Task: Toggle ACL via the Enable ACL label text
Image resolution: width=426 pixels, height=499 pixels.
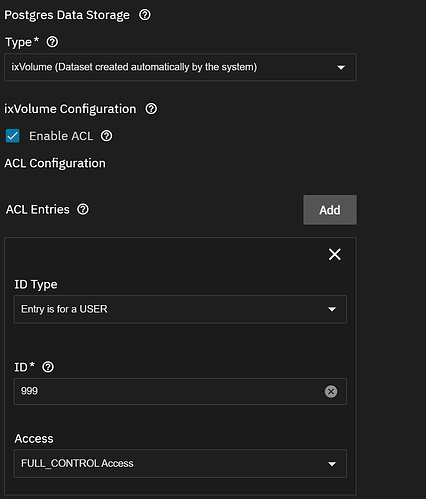Action: point(61,136)
